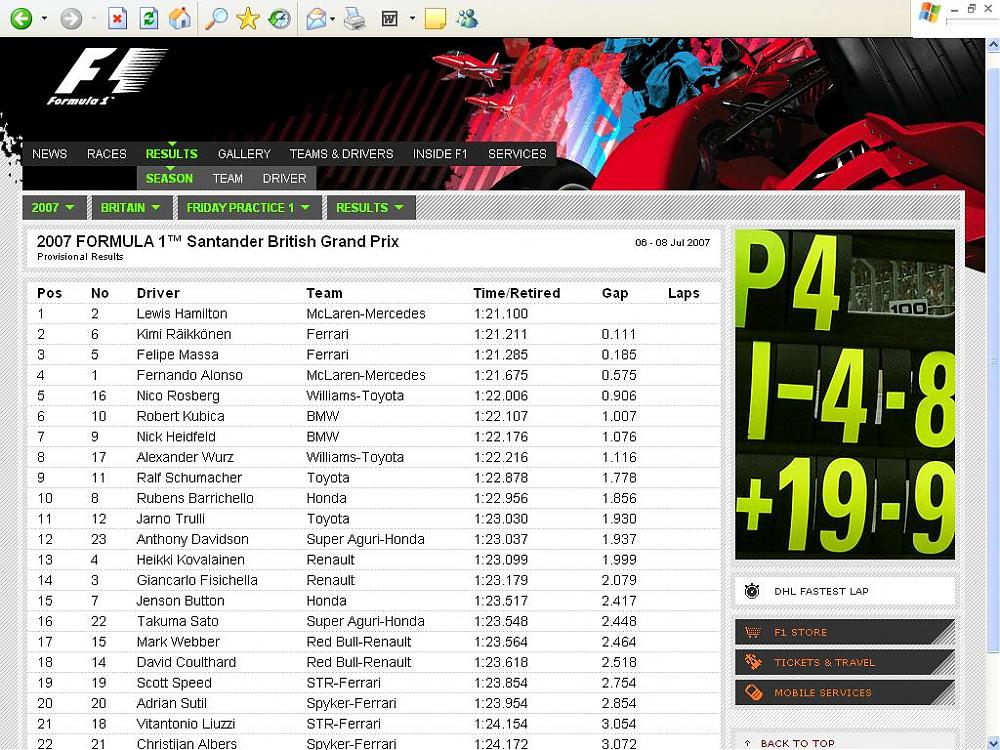
Task: Expand the Friday Practice 1 session dropdown
Action: coord(249,208)
